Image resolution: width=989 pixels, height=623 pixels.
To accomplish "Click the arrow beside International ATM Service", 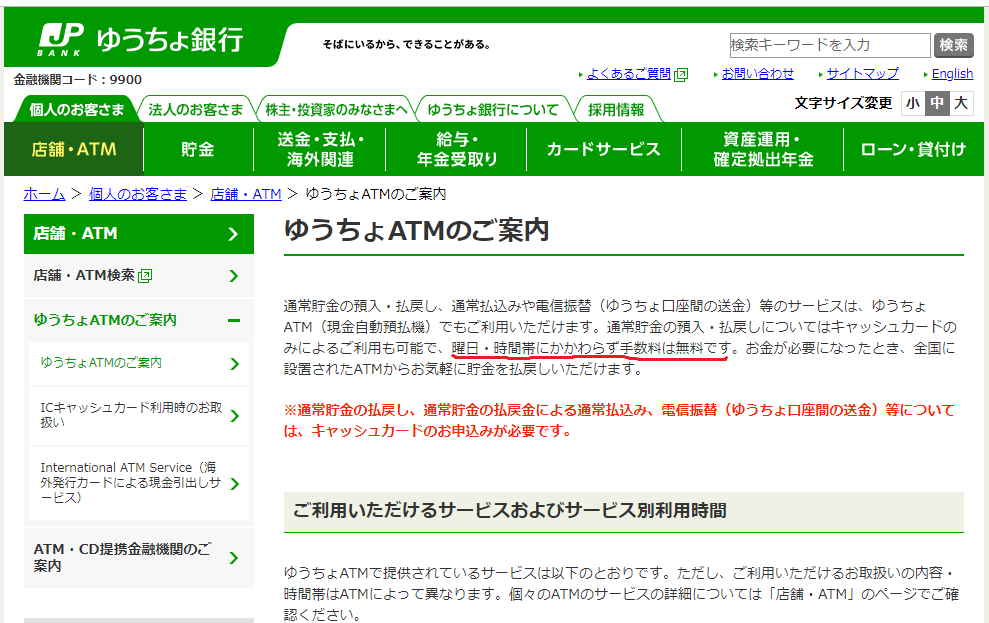I will click(x=235, y=484).
